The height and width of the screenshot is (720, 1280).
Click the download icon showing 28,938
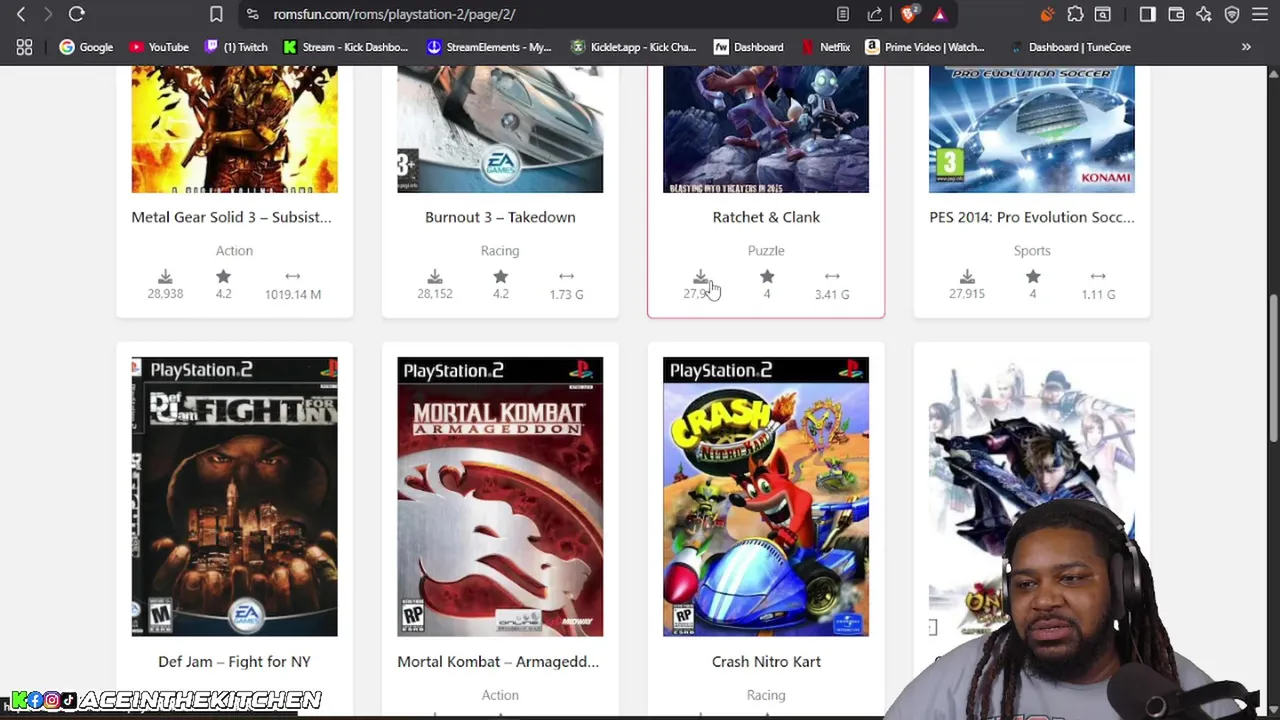click(165, 277)
